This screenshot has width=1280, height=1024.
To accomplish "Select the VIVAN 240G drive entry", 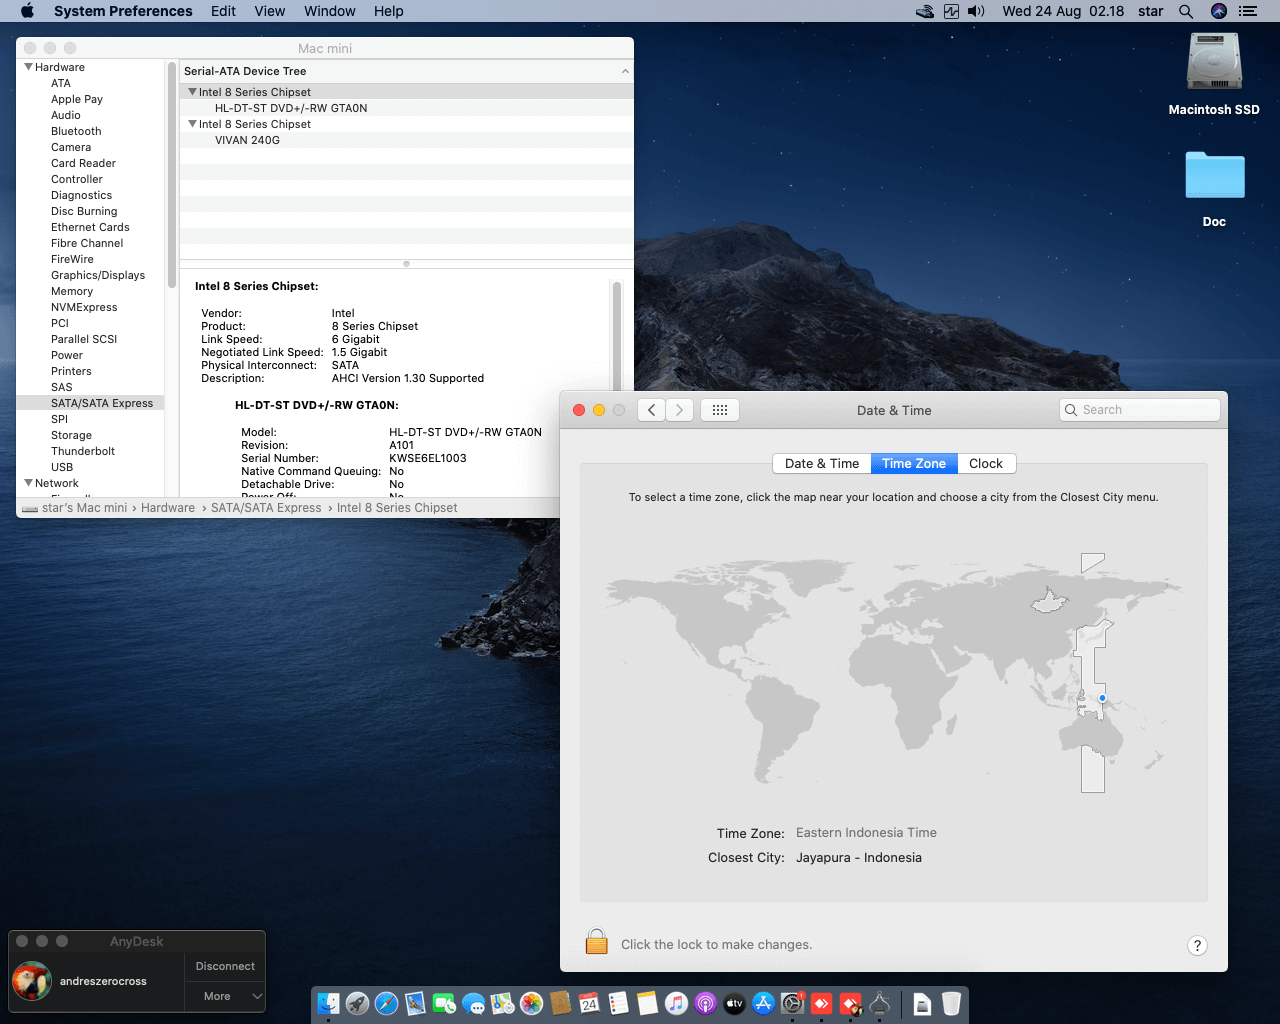I will tap(247, 140).
